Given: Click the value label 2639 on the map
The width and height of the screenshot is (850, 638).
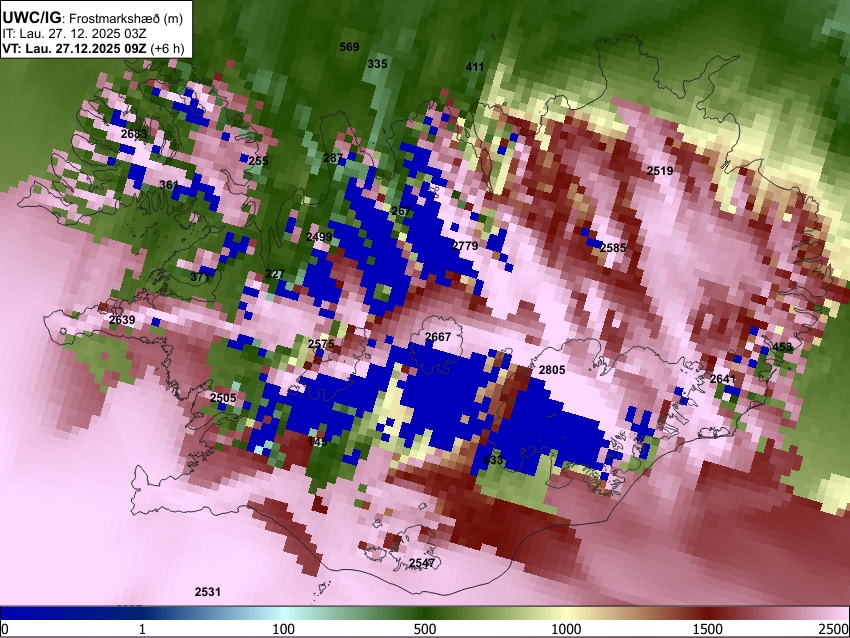Looking at the screenshot, I should tap(122, 320).
